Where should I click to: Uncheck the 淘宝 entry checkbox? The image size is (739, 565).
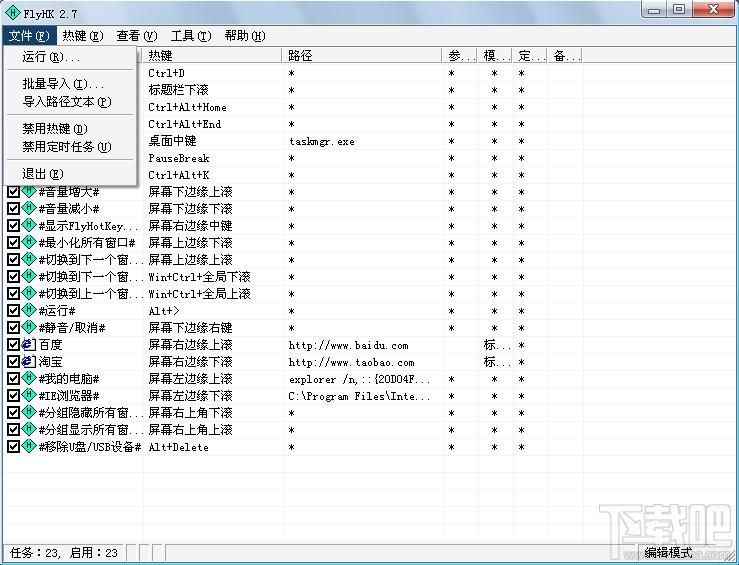tap(14, 362)
